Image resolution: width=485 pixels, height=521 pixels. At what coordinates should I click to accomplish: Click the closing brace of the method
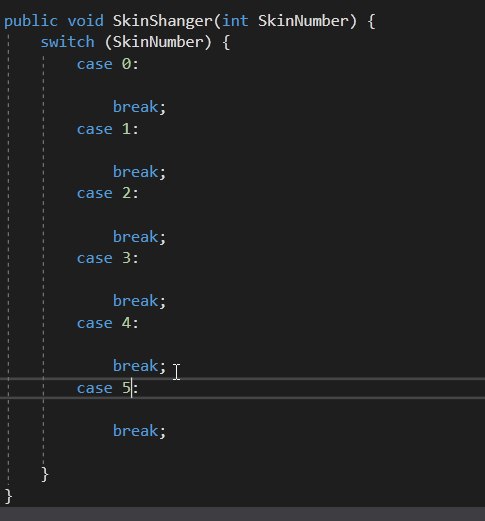[9, 496]
